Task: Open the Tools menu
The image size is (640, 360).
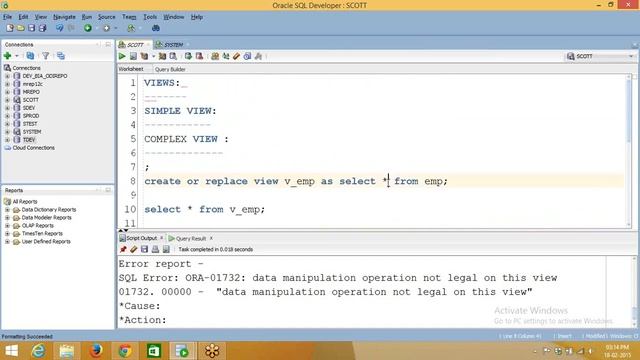Action: [x=150, y=17]
